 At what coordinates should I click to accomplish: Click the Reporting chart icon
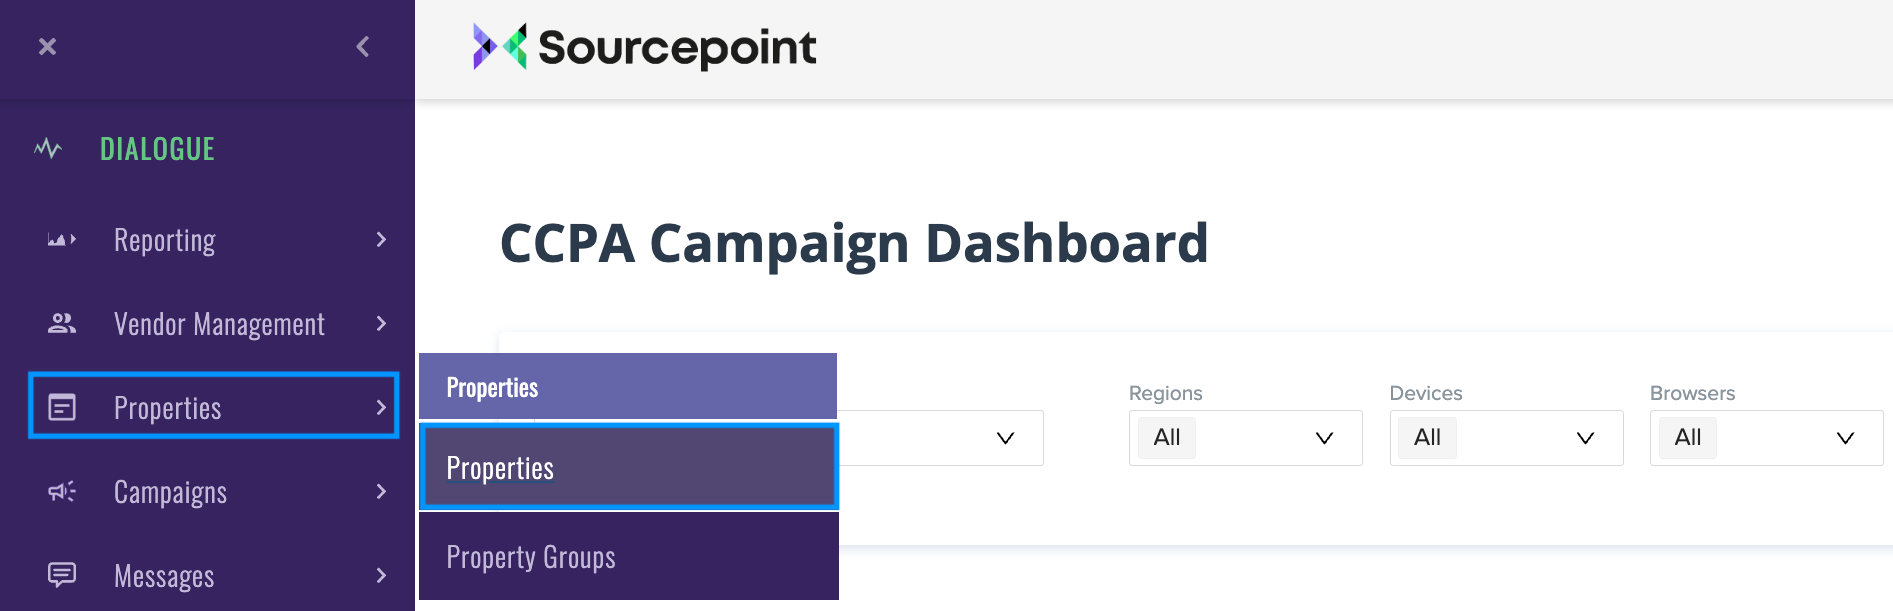pyautogui.click(x=62, y=240)
